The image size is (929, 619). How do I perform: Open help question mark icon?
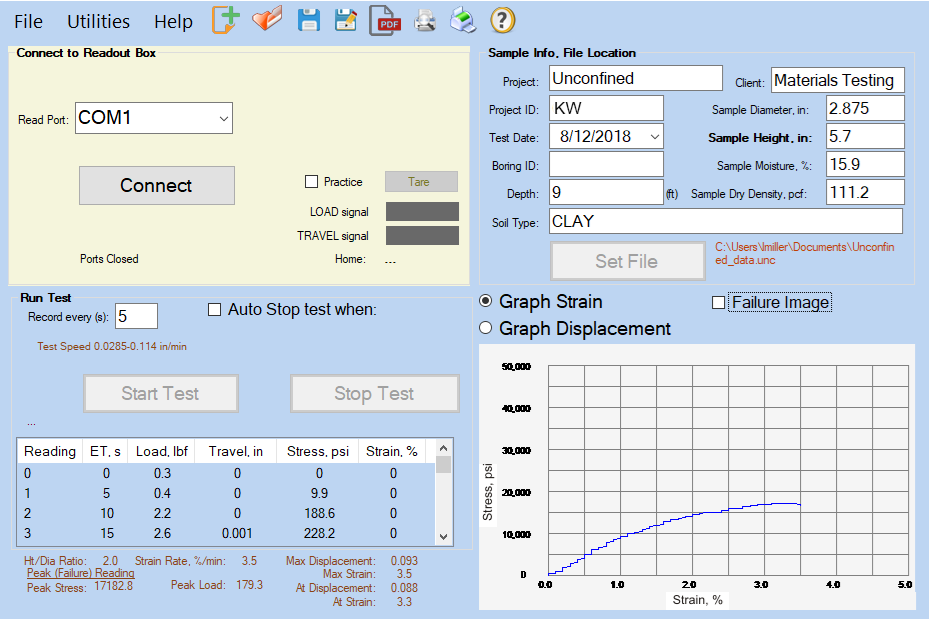point(502,21)
